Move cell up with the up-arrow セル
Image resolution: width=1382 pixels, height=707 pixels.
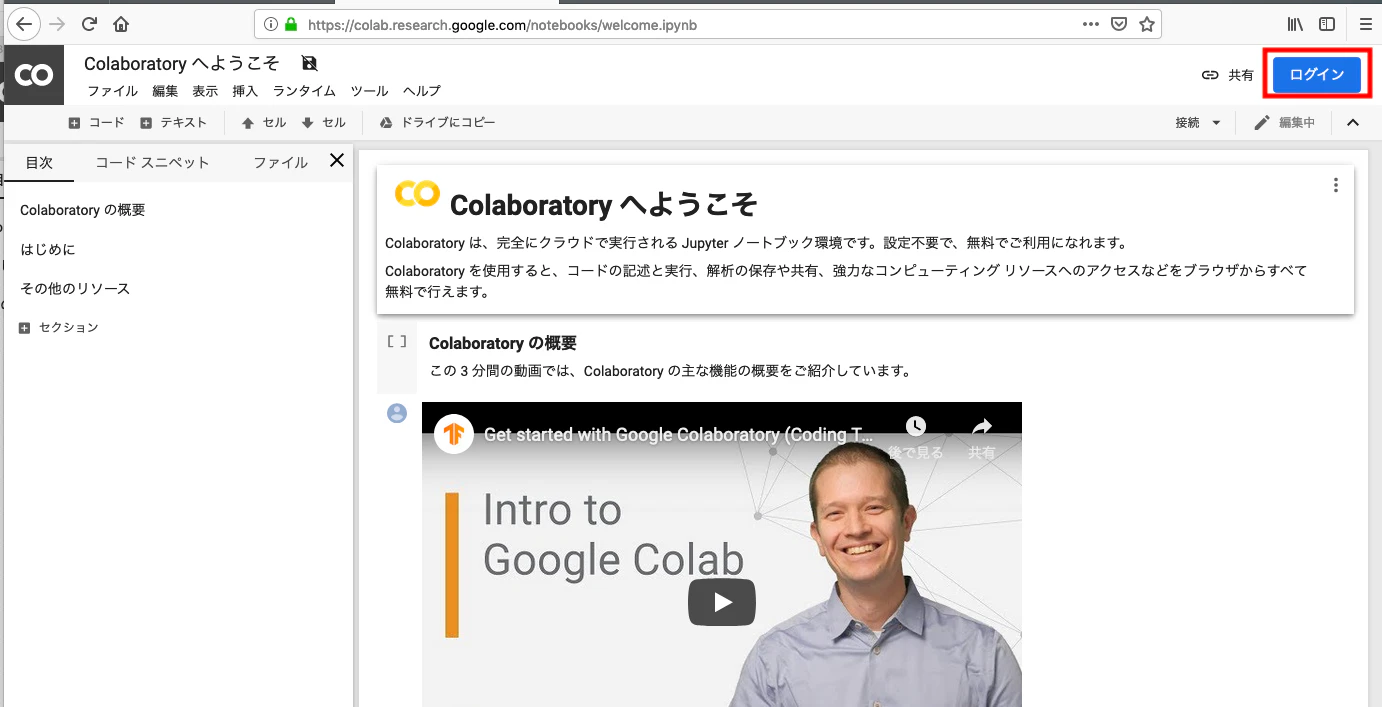(x=264, y=123)
